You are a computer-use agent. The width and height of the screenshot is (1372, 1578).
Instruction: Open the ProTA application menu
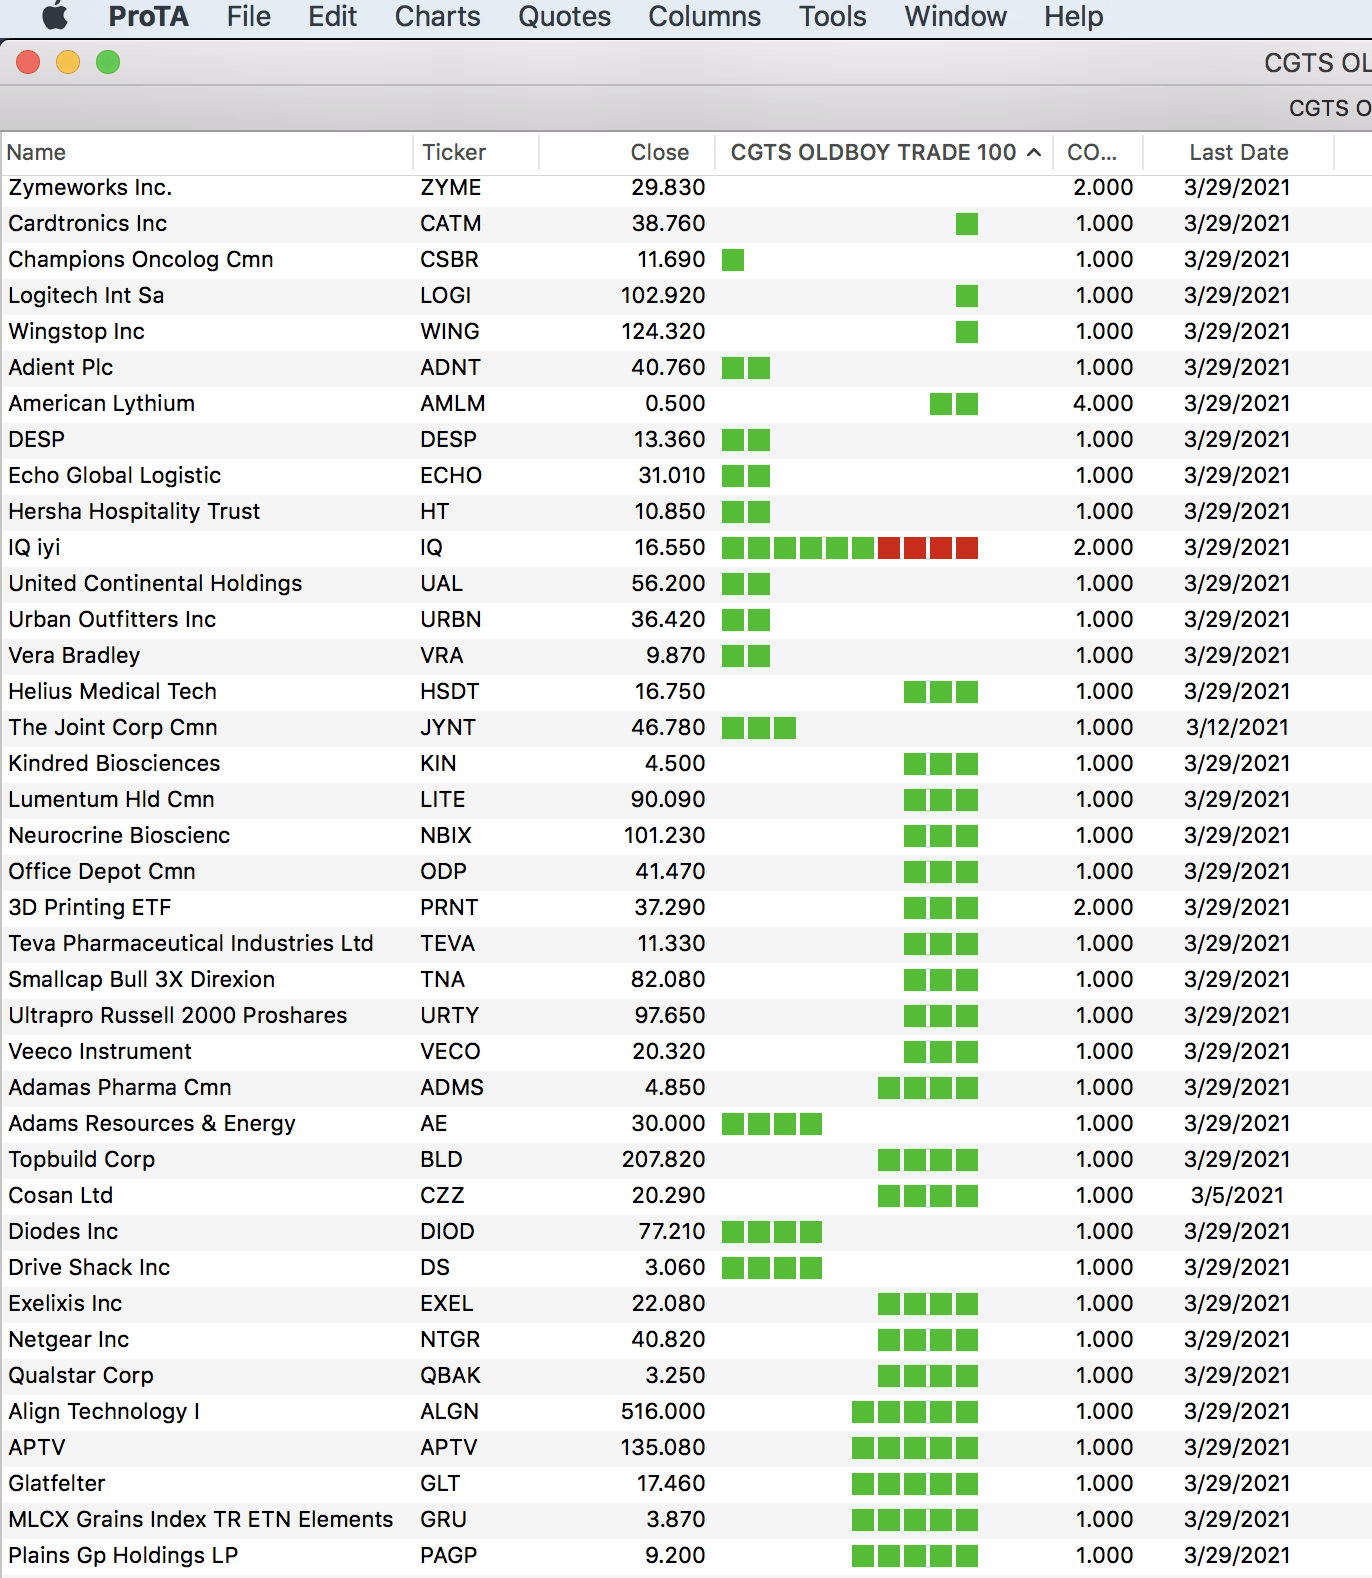coord(148,16)
